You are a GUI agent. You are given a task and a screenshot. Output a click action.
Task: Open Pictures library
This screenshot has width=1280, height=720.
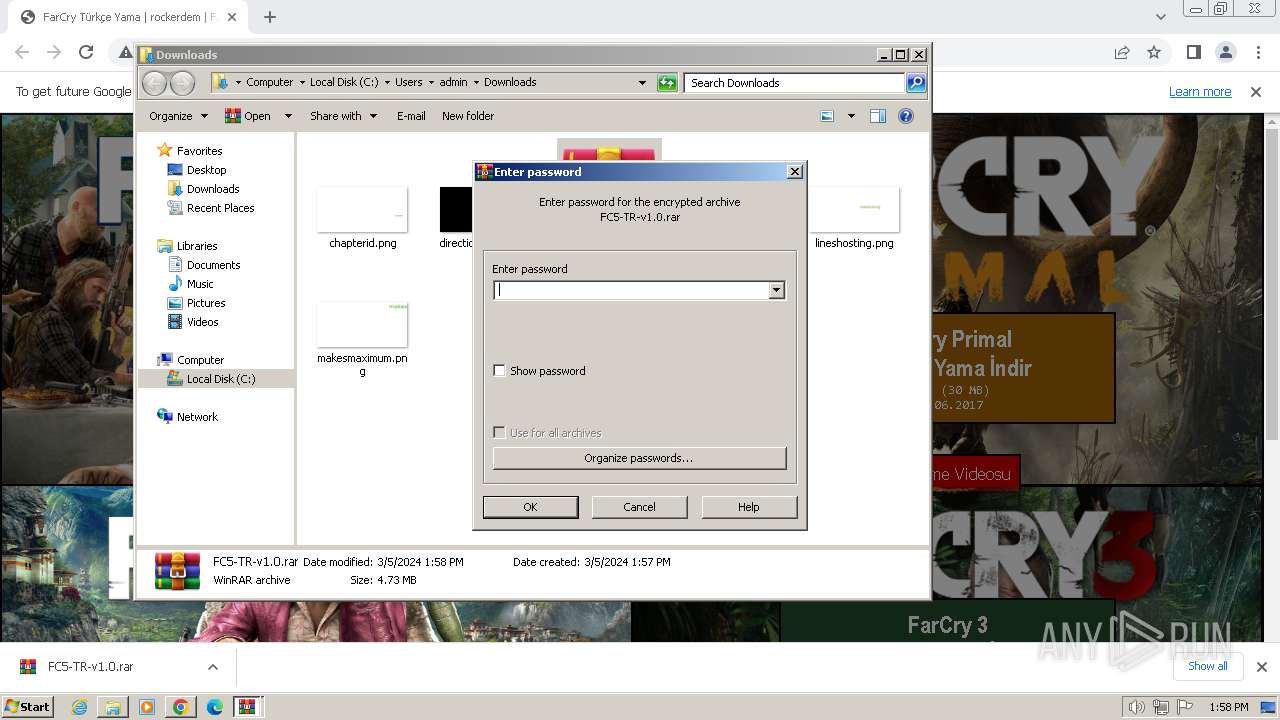(x=206, y=303)
